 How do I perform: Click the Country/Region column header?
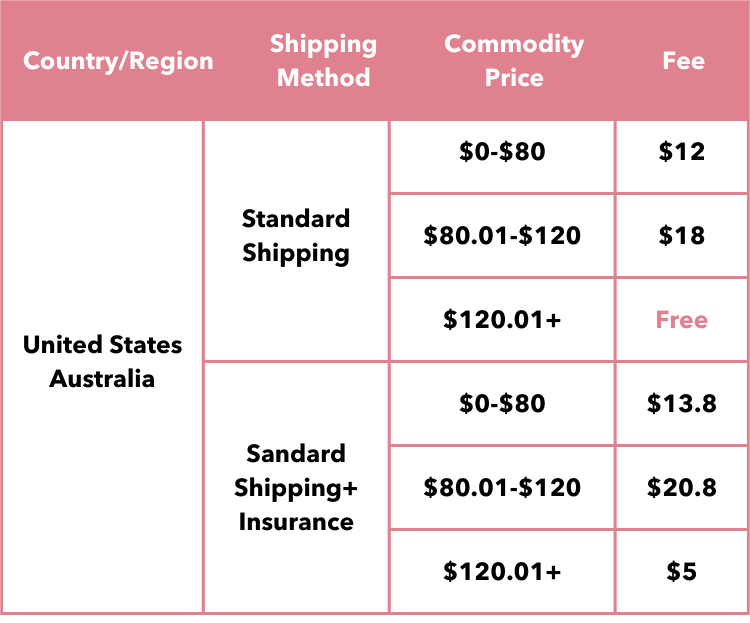[x=118, y=61]
